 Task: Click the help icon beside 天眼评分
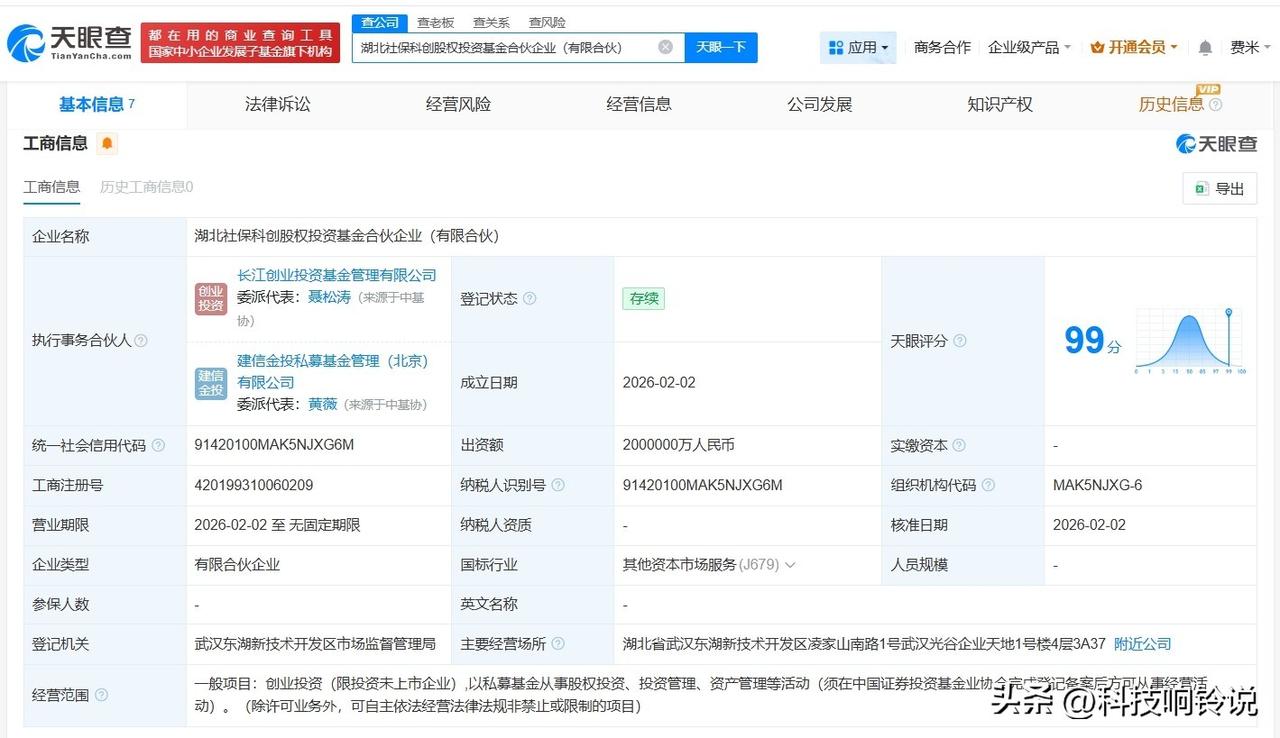(960, 341)
